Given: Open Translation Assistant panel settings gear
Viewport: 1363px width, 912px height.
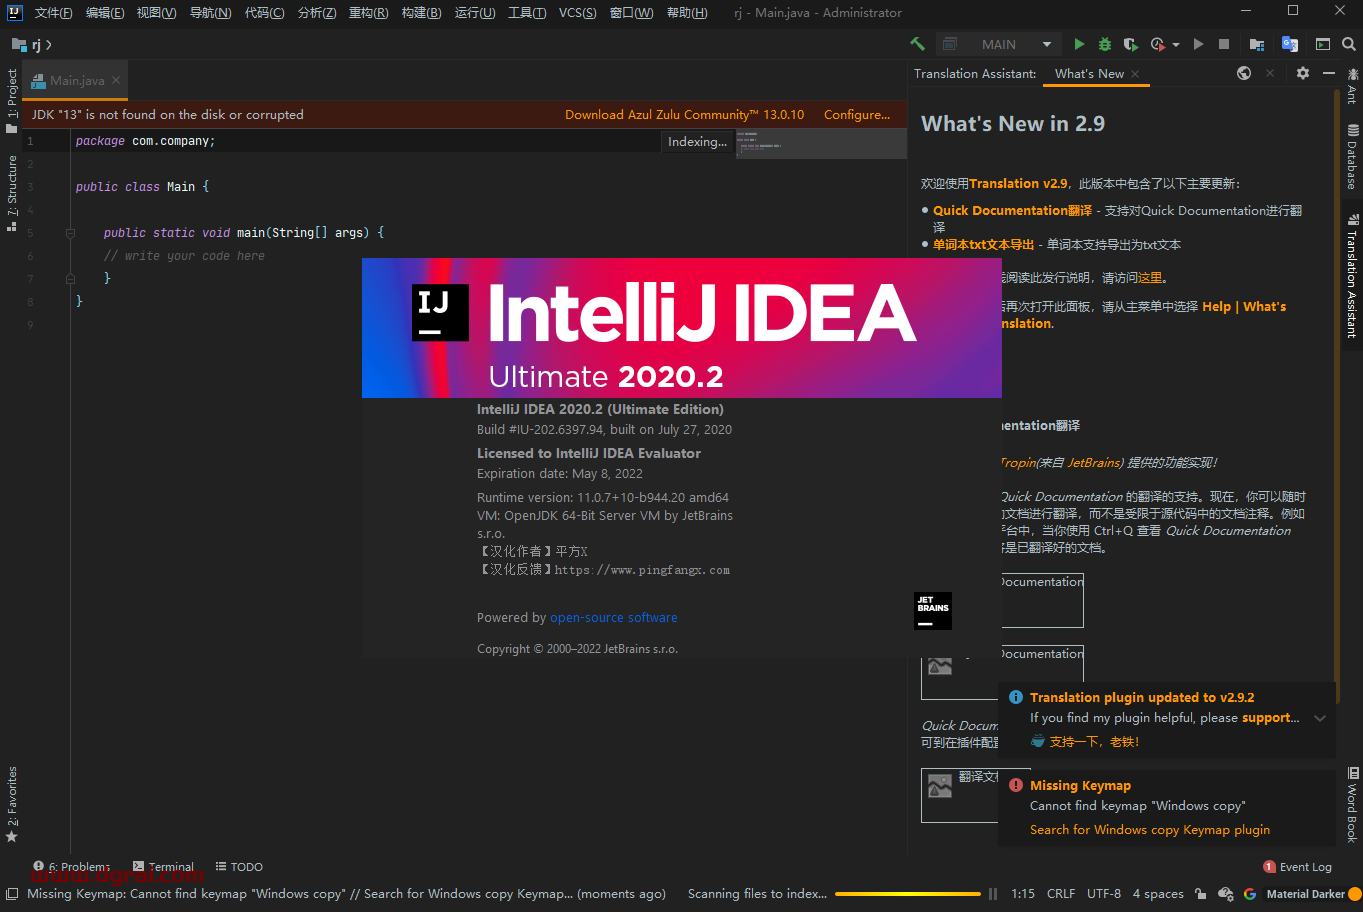Looking at the screenshot, I should 1302,73.
